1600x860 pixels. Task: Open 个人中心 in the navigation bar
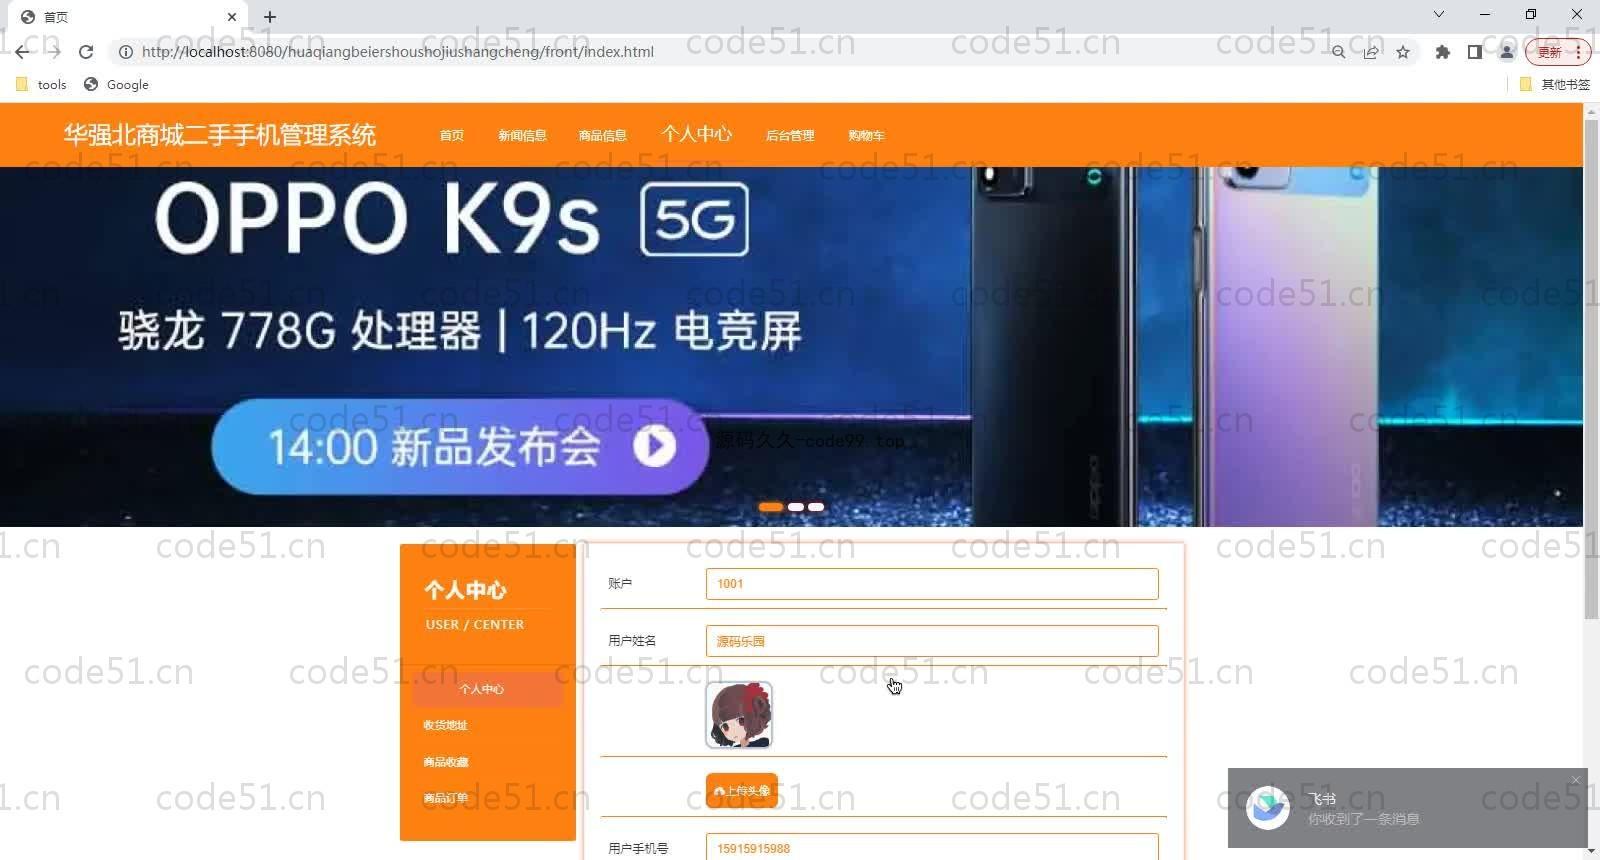(x=697, y=134)
